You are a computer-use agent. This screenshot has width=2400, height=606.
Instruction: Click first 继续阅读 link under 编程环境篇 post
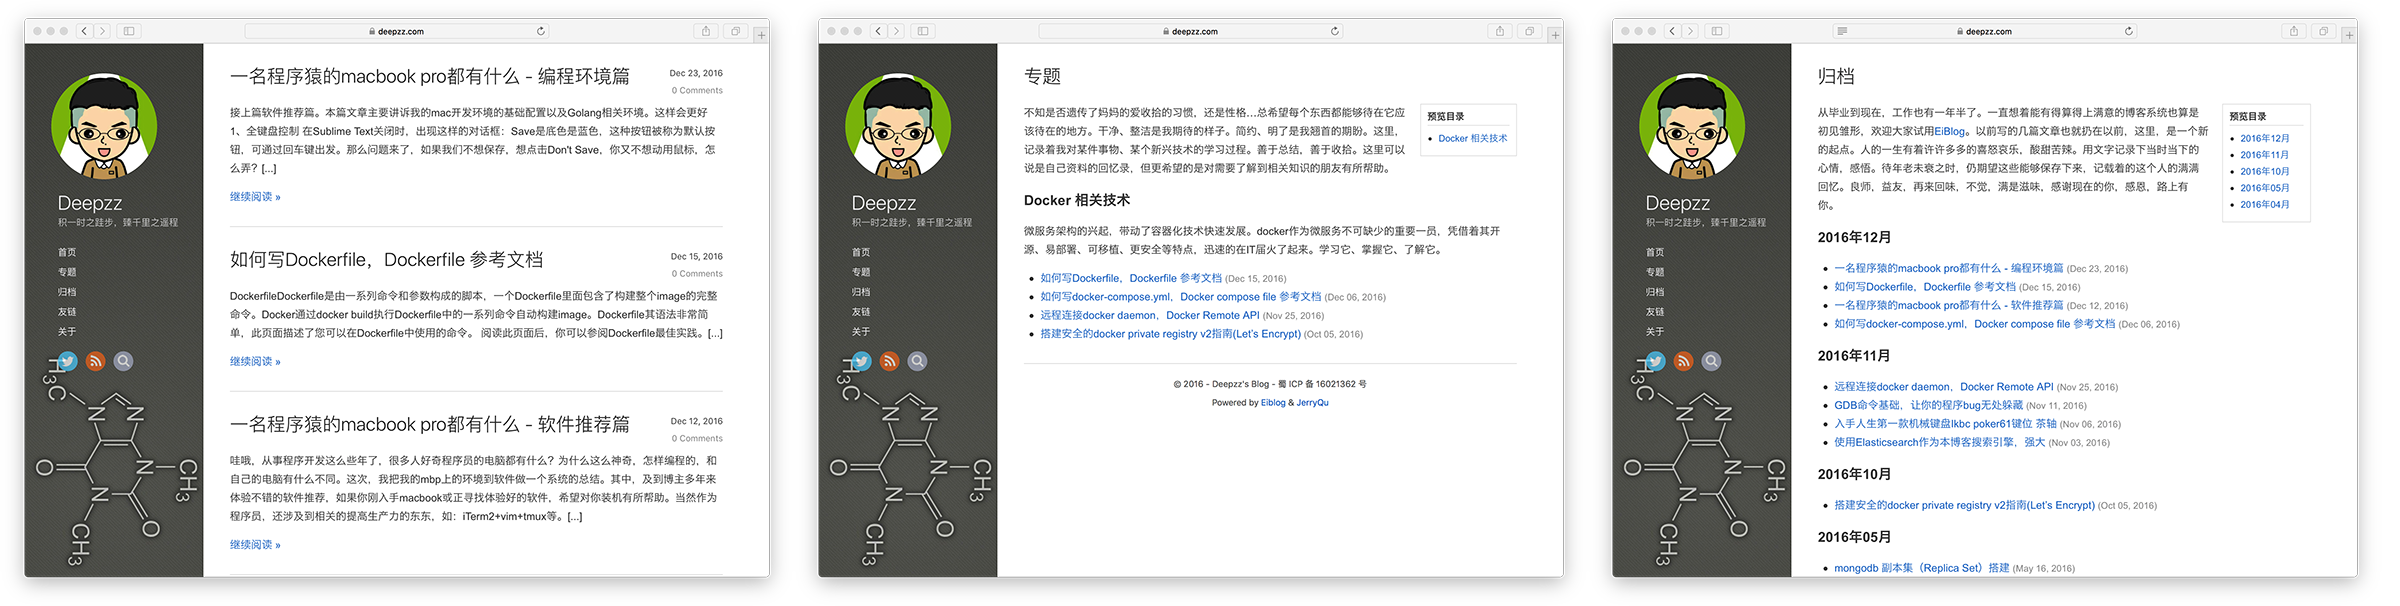pos(255,197)
